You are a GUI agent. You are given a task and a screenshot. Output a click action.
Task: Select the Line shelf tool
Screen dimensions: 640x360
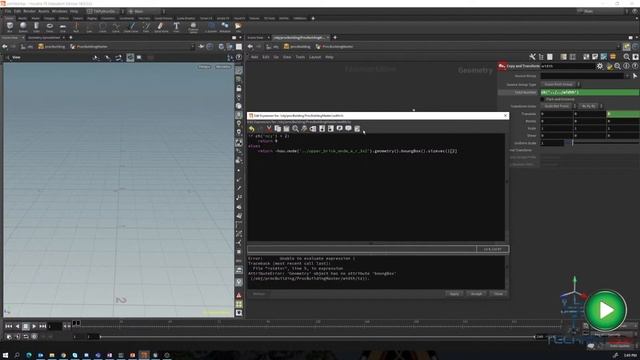[89, 27]
